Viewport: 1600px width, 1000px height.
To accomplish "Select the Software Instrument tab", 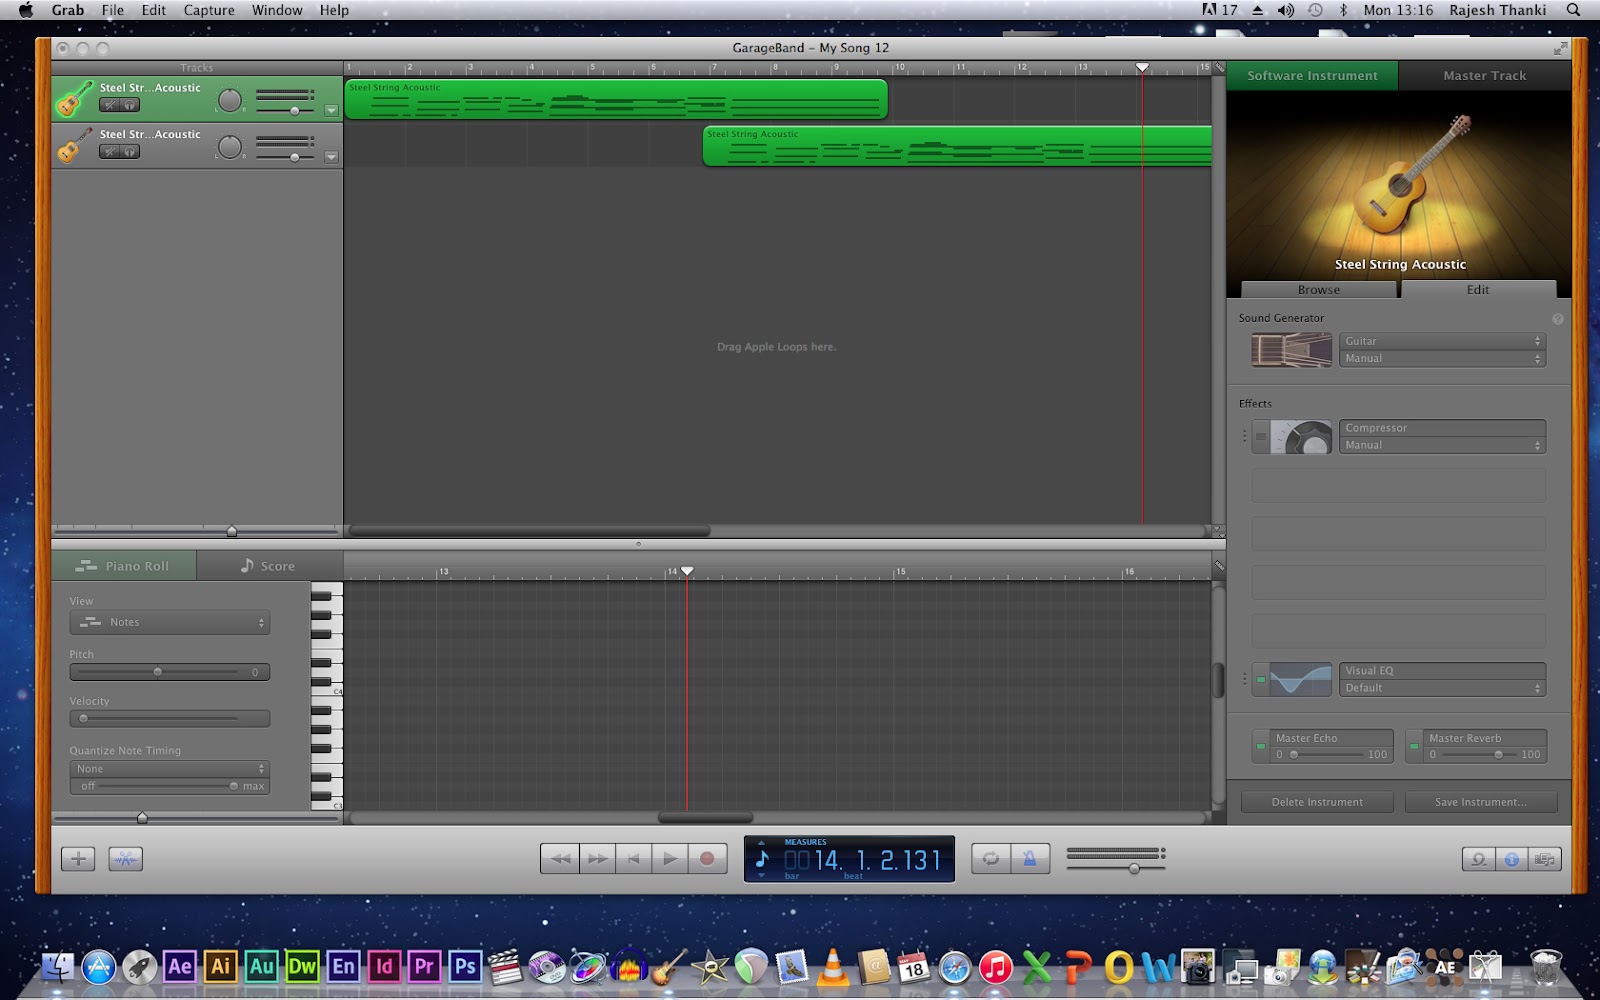I will coord(1312,76).
